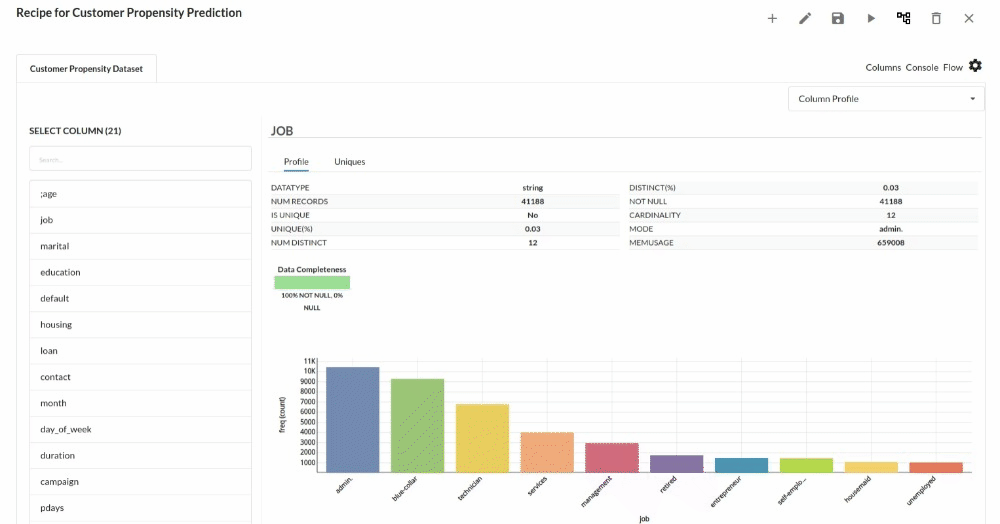Select the Profile tab
The width and height of the screenshot is (1000, 524).
click(296, 162)
